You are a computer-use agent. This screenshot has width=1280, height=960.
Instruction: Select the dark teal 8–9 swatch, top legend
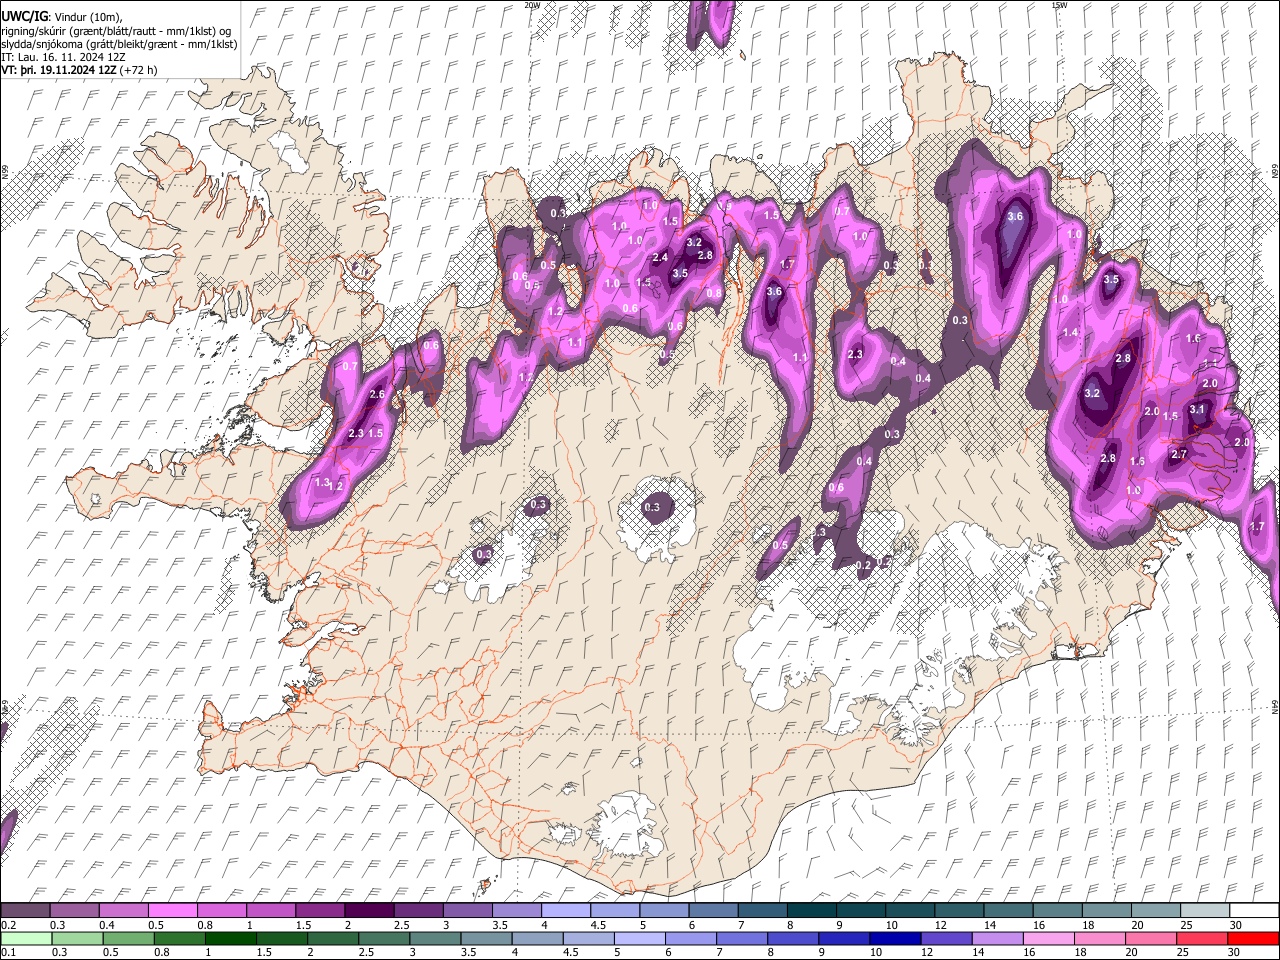tap(812, 910)
